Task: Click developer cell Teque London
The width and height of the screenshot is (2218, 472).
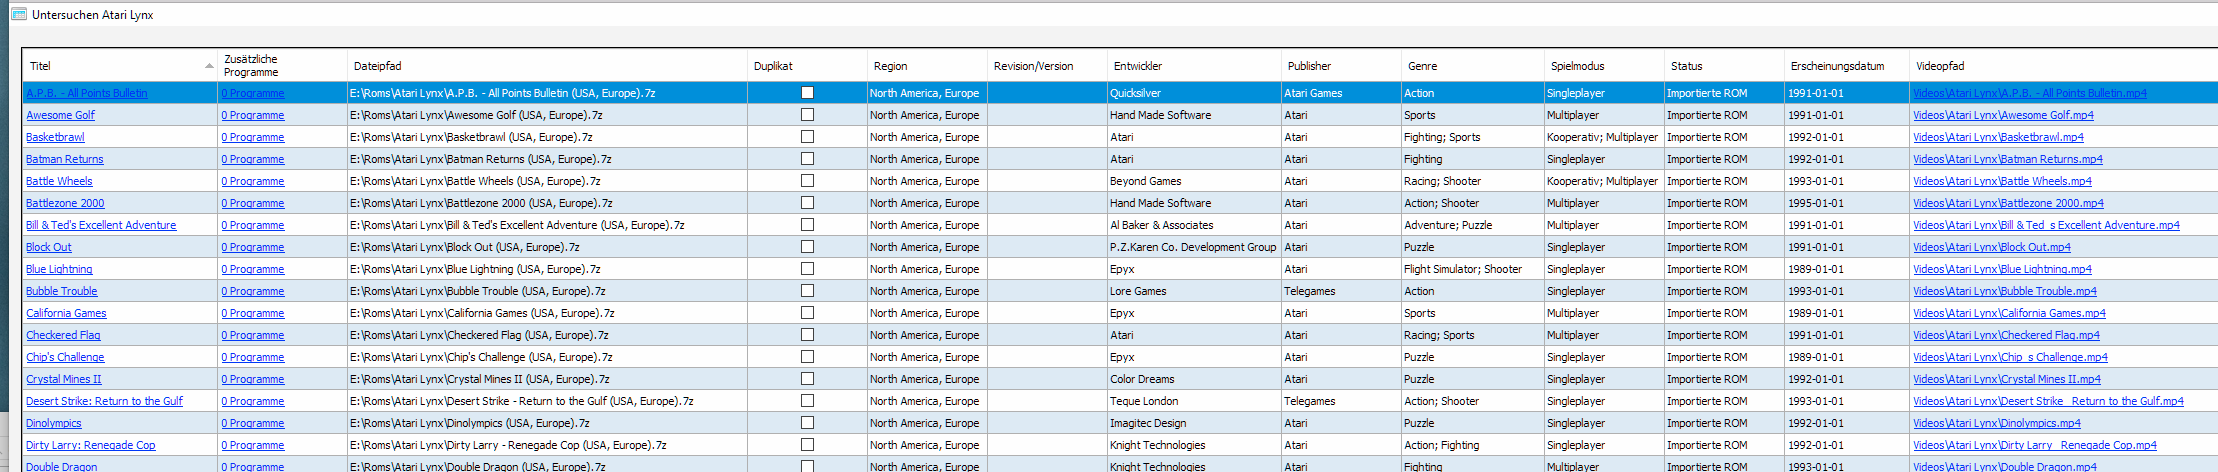Action: click(x=1194, y=401)
